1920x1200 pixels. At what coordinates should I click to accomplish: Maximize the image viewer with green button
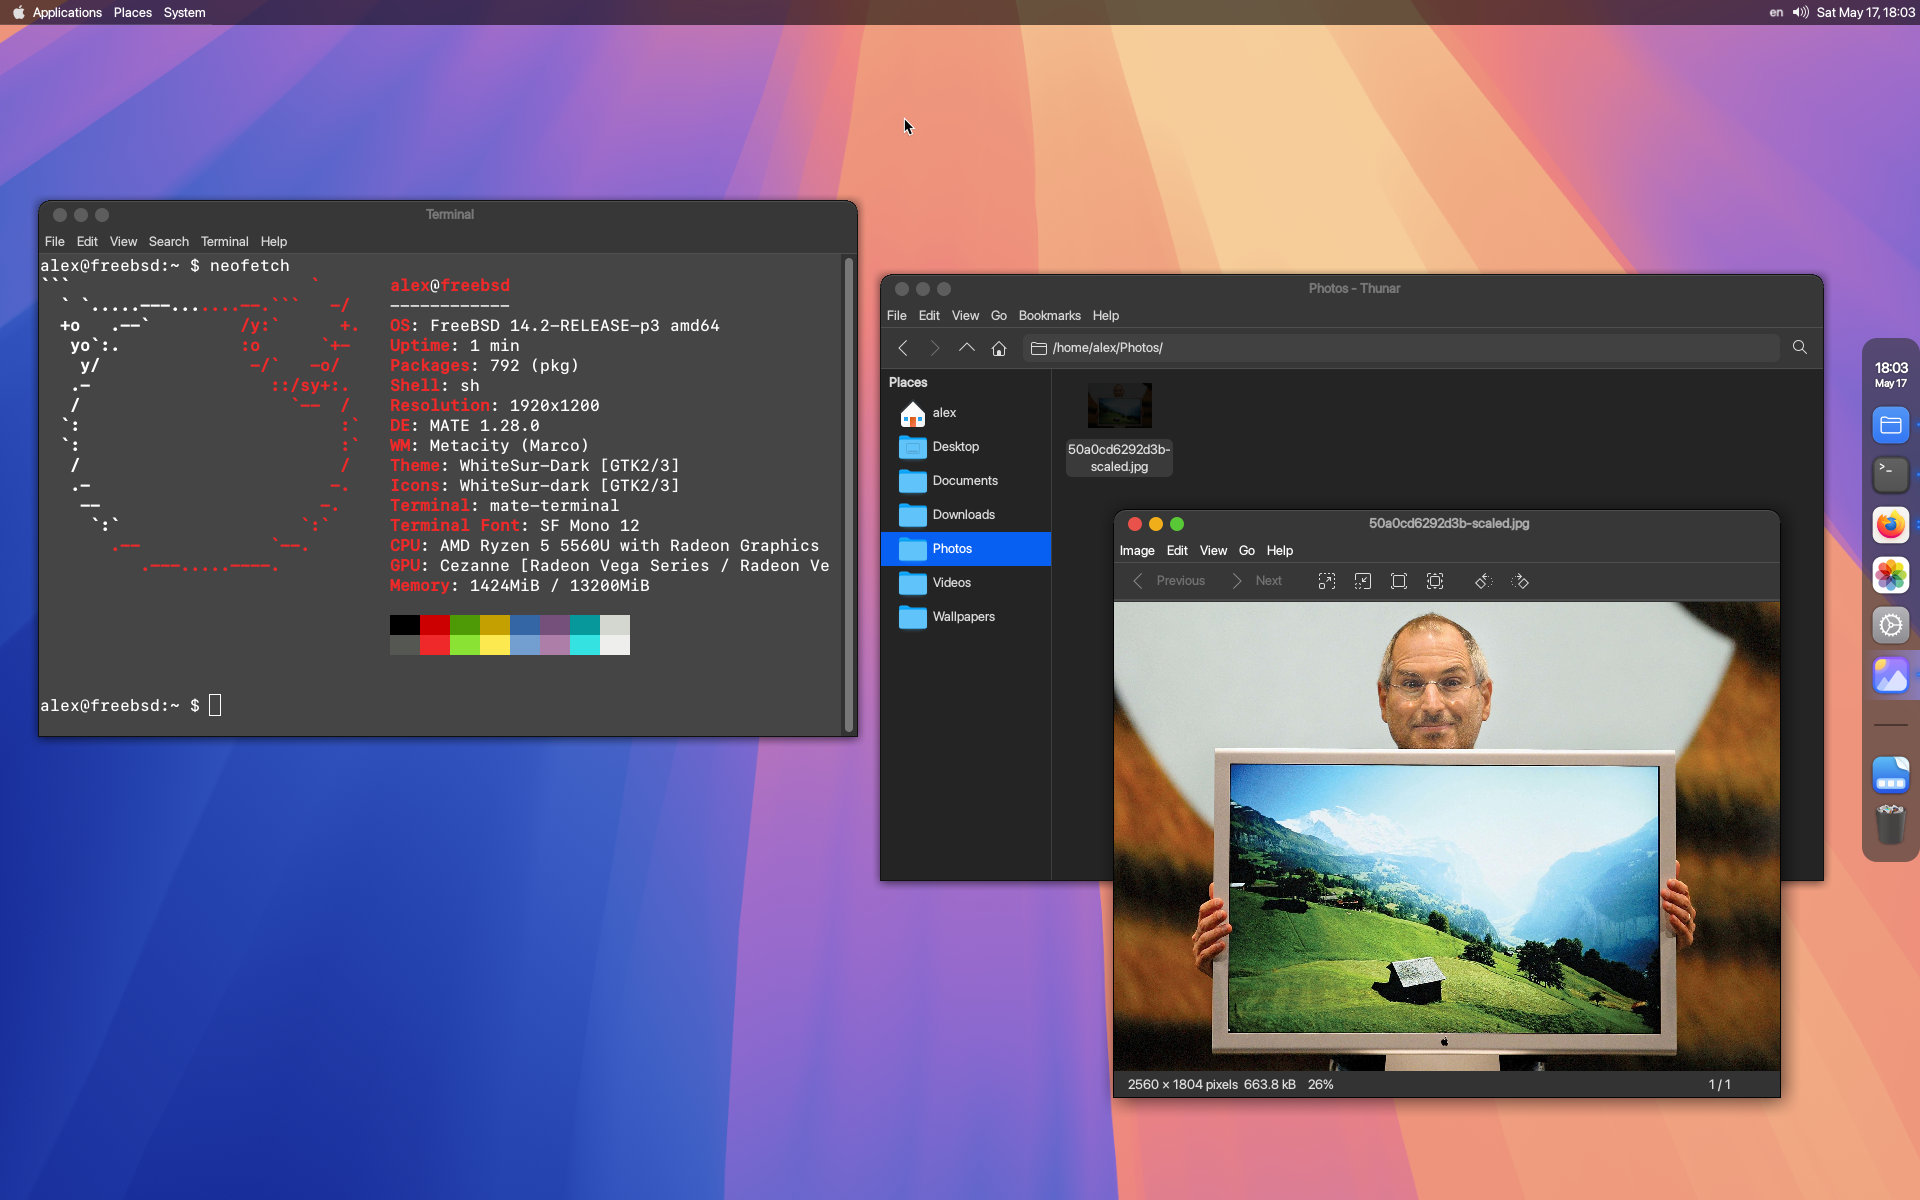[1177, 524]
